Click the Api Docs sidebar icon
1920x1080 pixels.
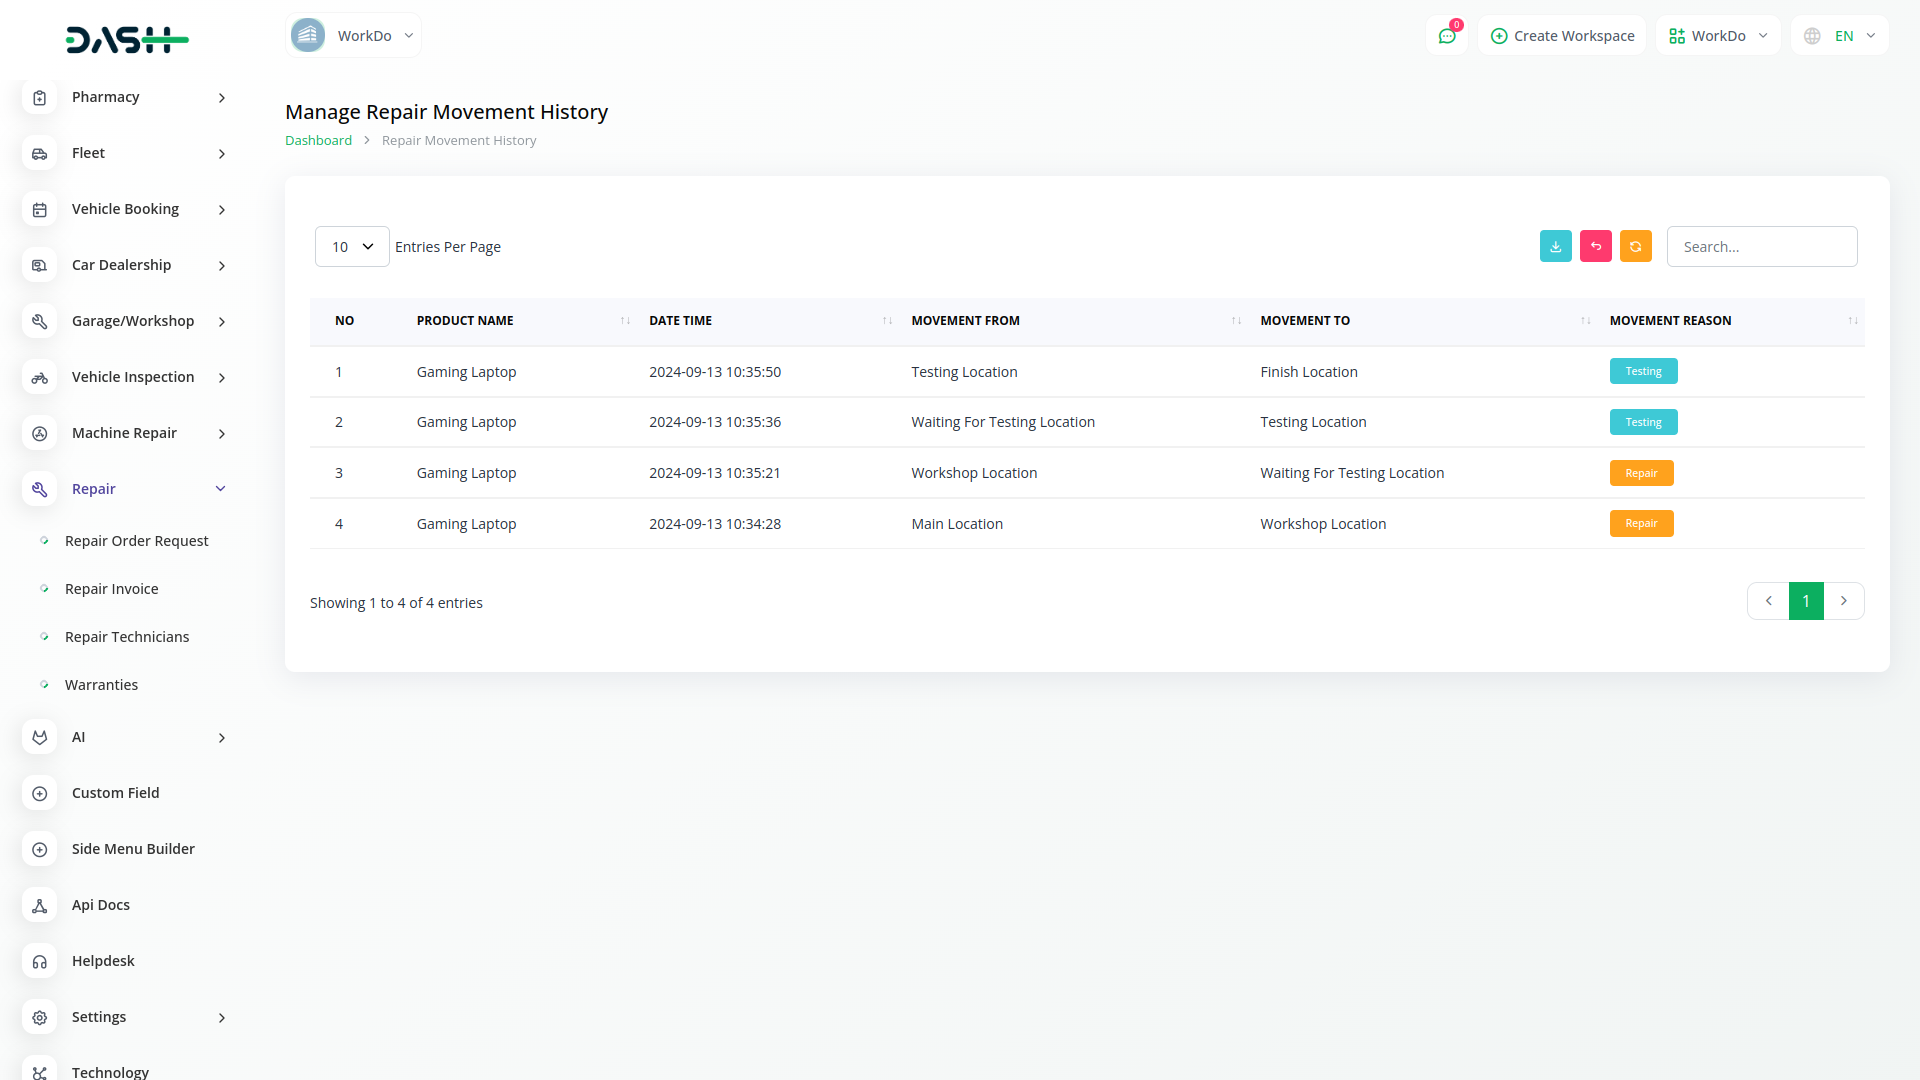click(x=39, y=905)
